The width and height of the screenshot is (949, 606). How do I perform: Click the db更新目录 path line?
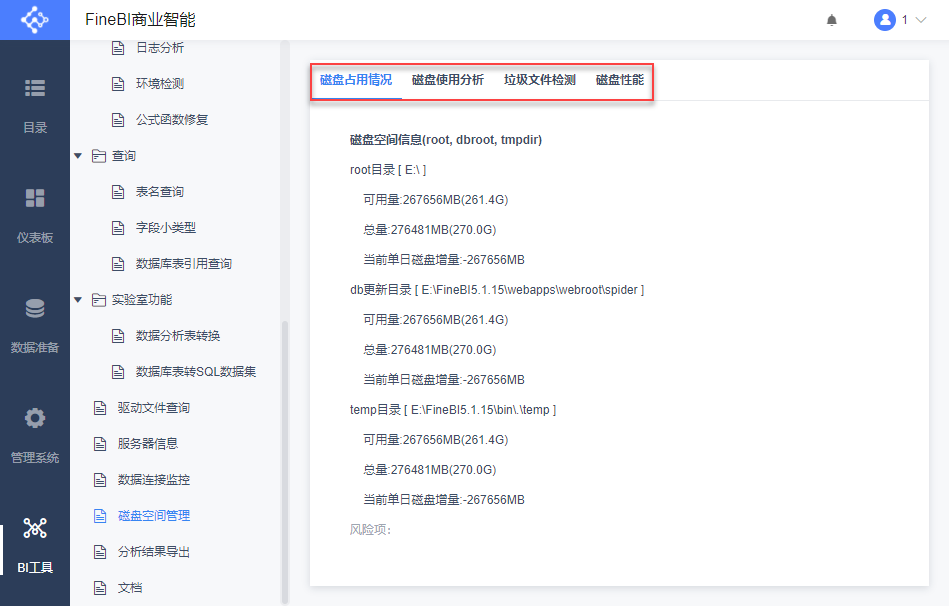[x=497, y=290]
